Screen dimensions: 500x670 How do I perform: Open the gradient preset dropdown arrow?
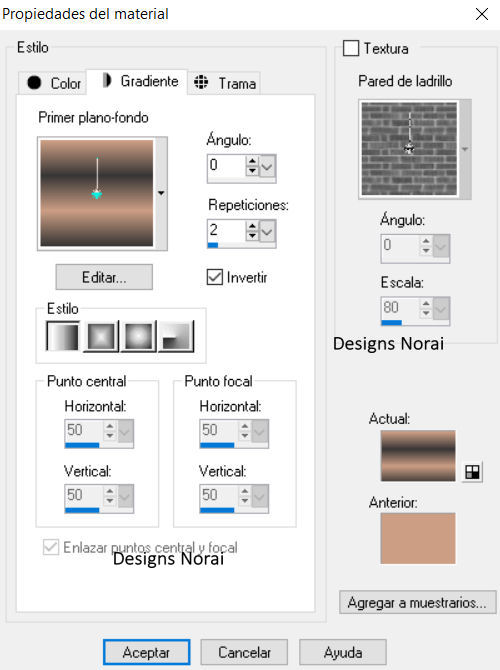(x=161, y=193)
